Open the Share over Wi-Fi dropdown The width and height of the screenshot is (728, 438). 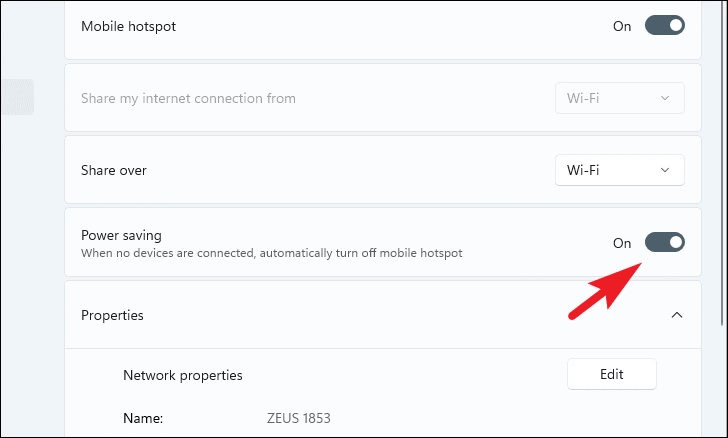click(619, 170)
